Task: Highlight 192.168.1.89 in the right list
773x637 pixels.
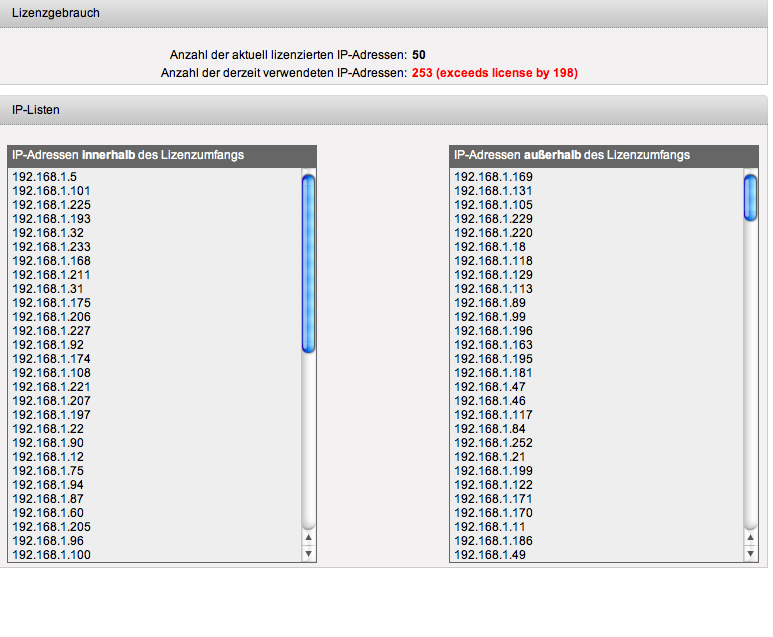Action: pyautogui.click(x=490, y=303)
